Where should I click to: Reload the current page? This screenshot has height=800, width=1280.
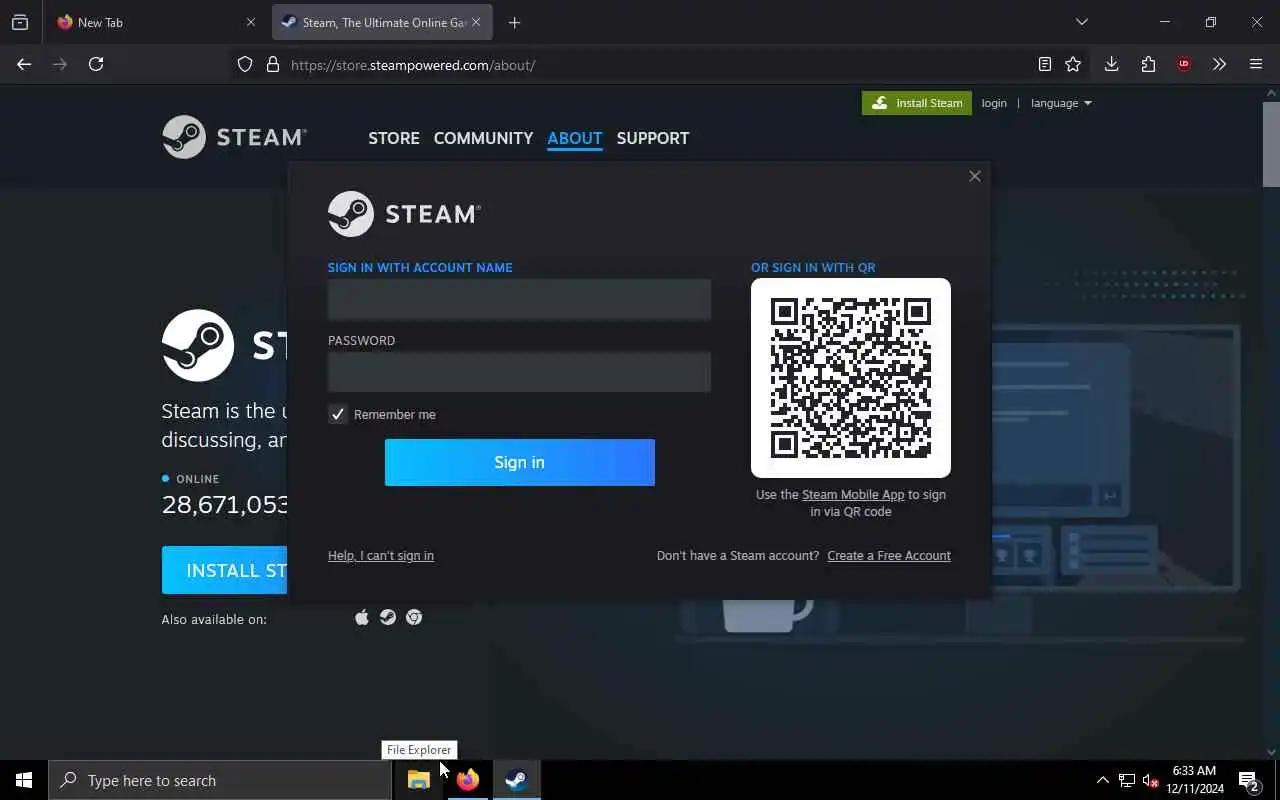[x=96, y=64]
